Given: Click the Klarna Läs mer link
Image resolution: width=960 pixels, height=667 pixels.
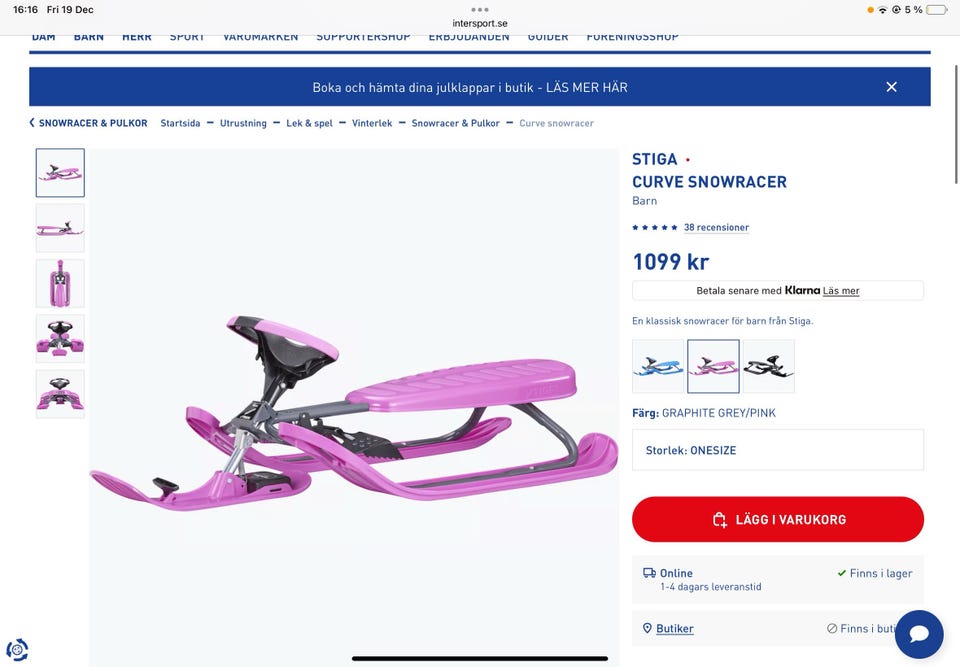Looking at the screenshot, I should [x=841, y=291].
